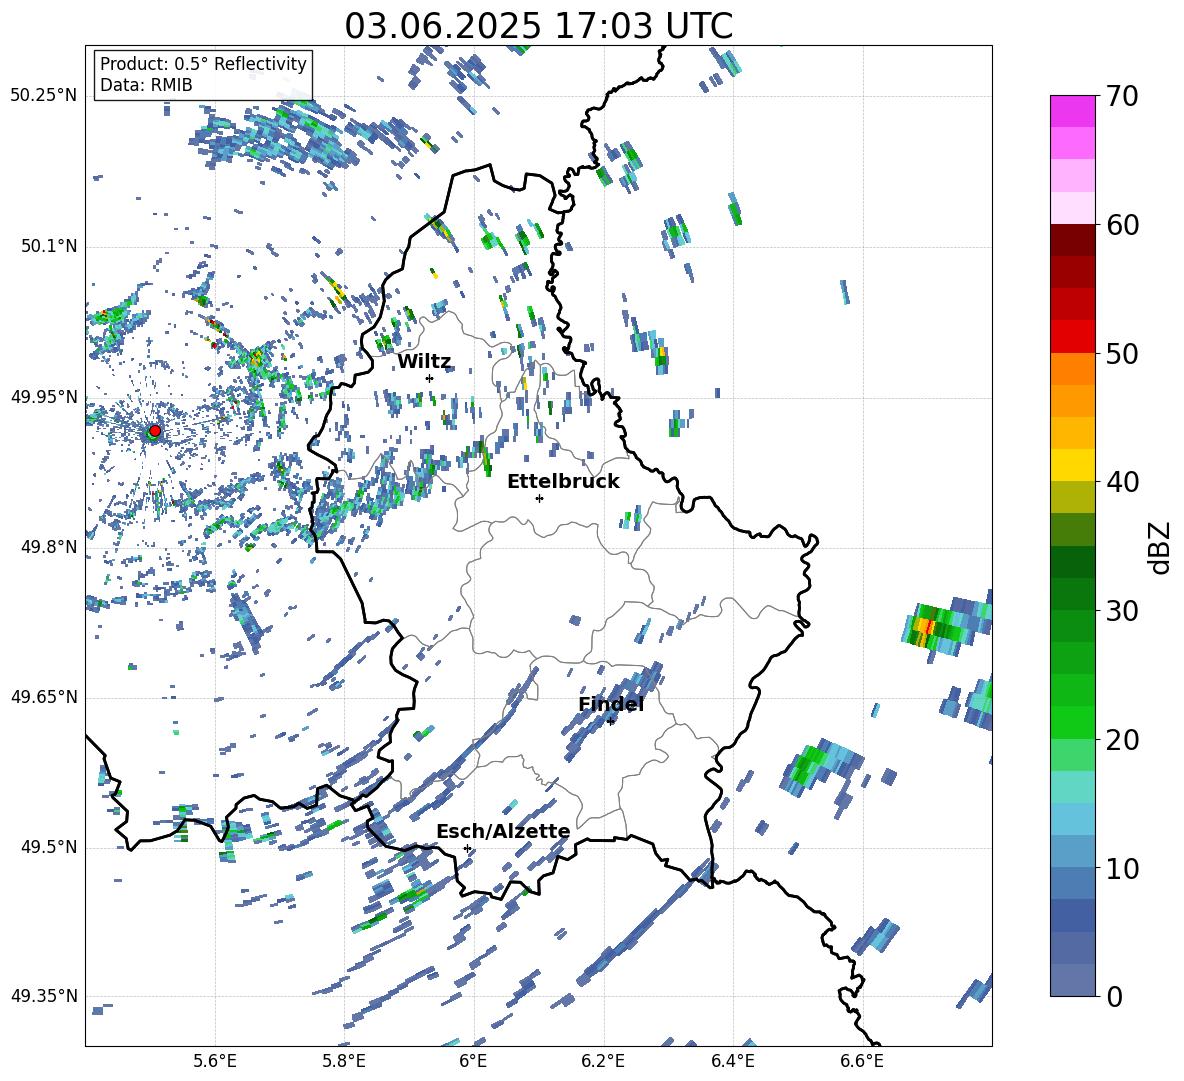Screen dimensions: 1184x1081
Task: Click the colorbar tick label 70
Action: (x=1122, y=96)
